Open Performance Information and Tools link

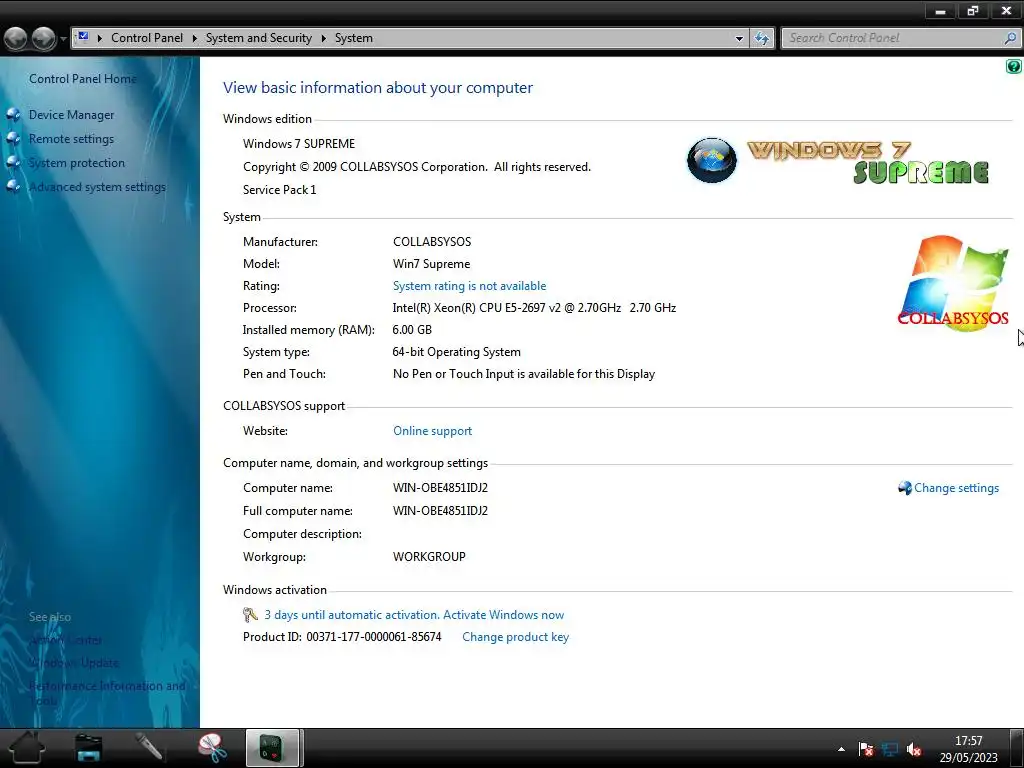point(107,693)
